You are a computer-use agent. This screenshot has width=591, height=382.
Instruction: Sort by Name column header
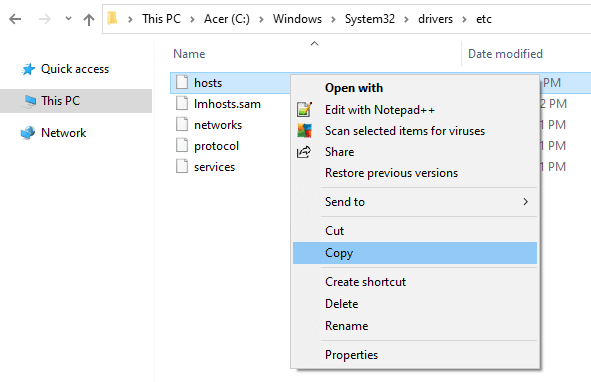point(189,54)
